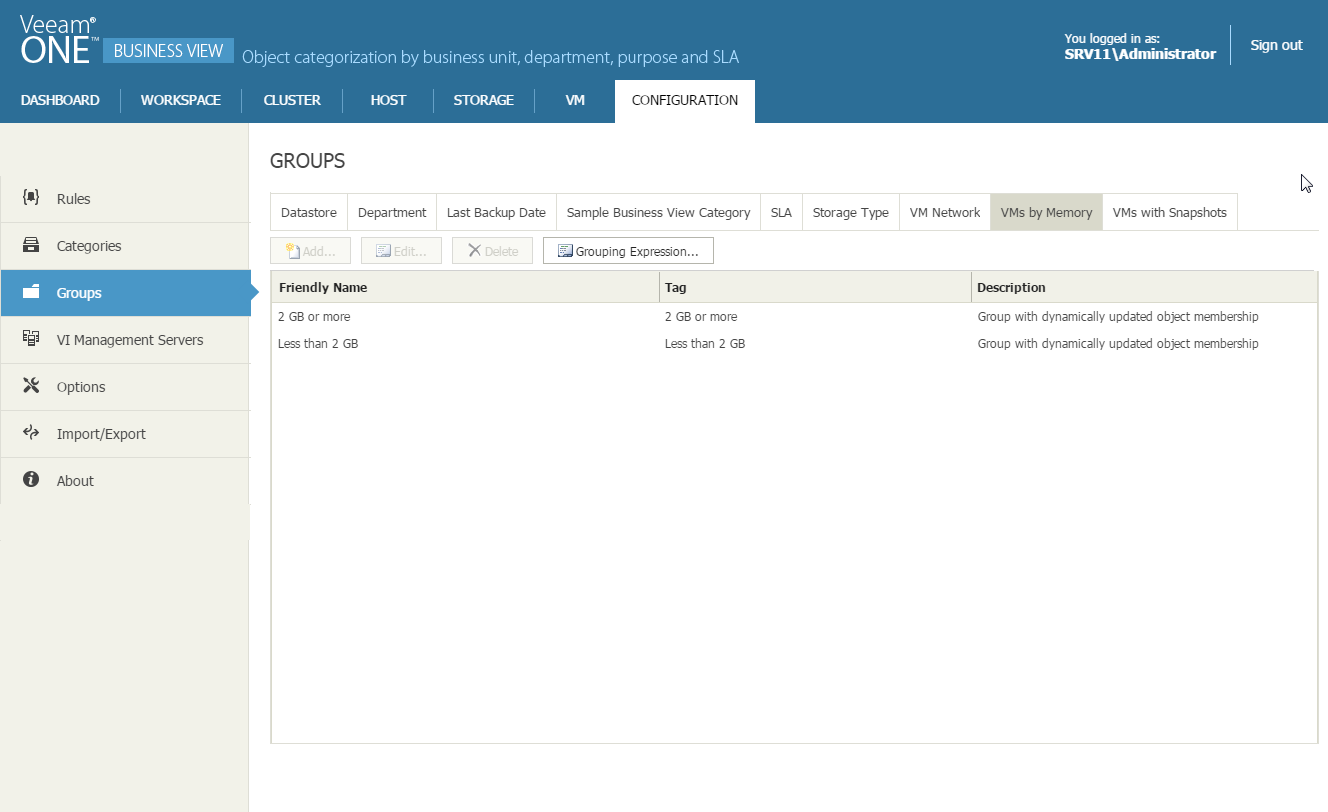Select the '2 GB or more' group row
This screenshot has width=1328, height=812.
314,317
